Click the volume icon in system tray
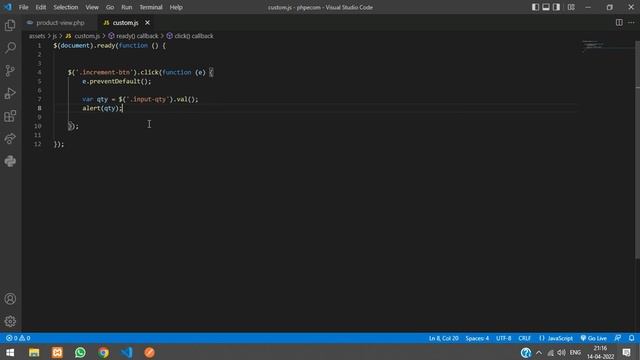Screen dimensions: 640x360 (x=561, y=353)
